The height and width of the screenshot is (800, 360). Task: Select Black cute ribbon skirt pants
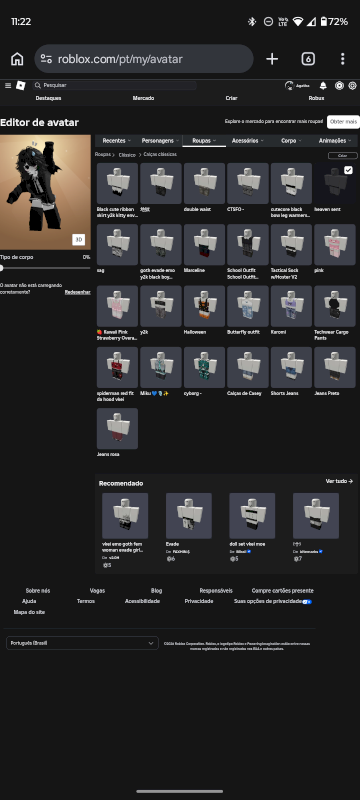(x=117, y=184)
